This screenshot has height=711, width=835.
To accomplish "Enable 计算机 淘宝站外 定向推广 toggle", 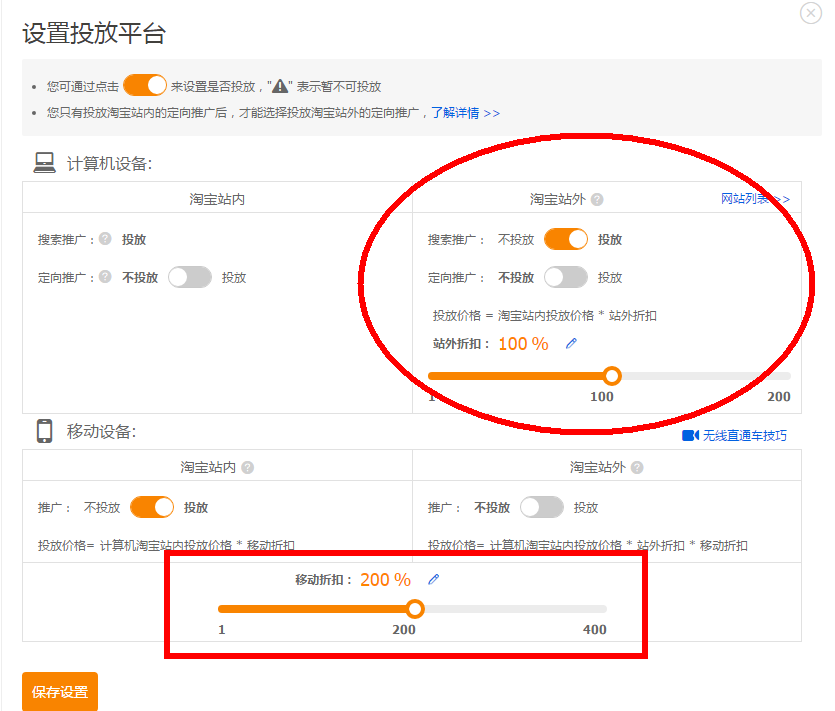I will [x=566, y=278].
